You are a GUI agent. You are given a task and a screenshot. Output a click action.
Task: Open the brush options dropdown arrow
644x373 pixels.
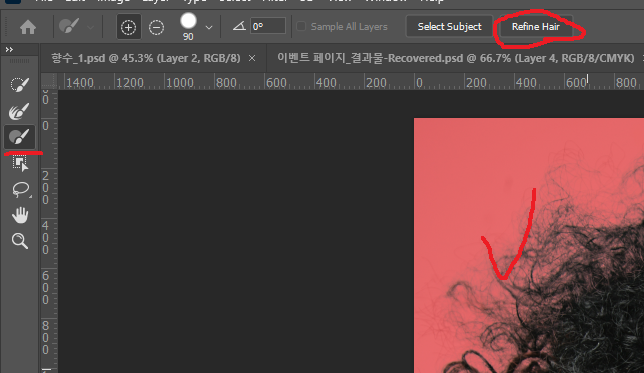[209, 28]
